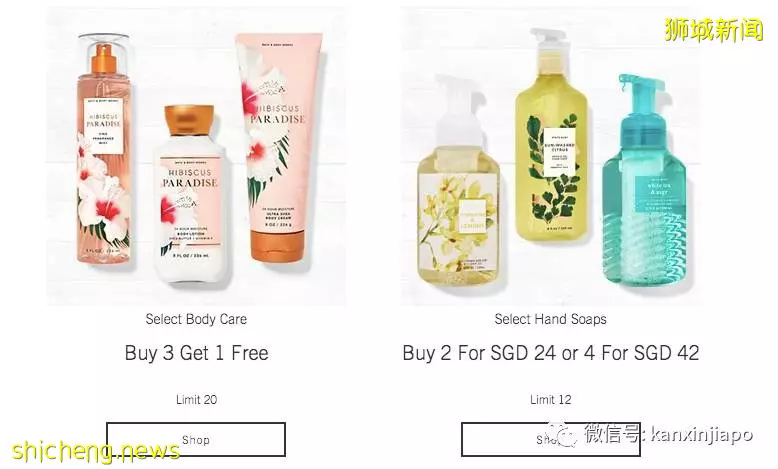The height and width of the screenshot is (469, 778).
Task: Click the 狮城新闻 watermark at top right
Action: pos(714,29)
